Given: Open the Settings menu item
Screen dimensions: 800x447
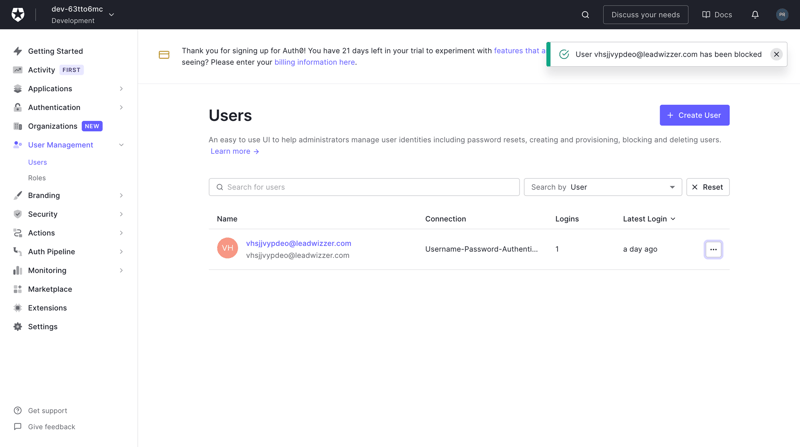Looking at the screenshot, I should pos(42,327).
